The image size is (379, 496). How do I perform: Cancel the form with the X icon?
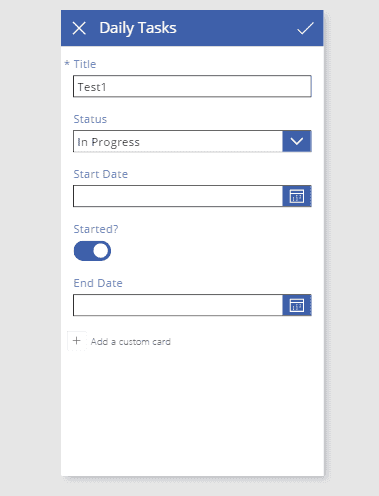[79, 28]
